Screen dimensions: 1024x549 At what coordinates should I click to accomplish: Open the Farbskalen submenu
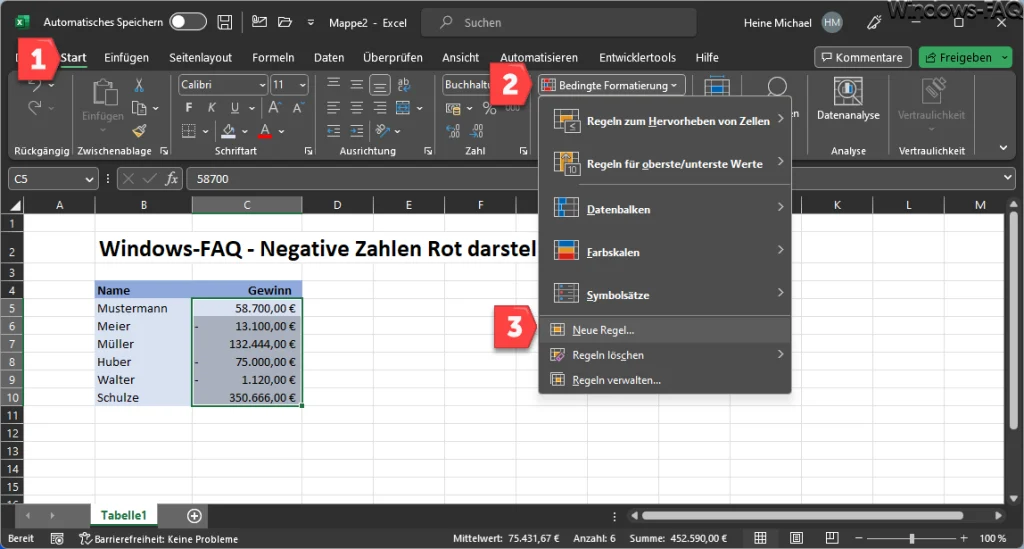(665, 252)
